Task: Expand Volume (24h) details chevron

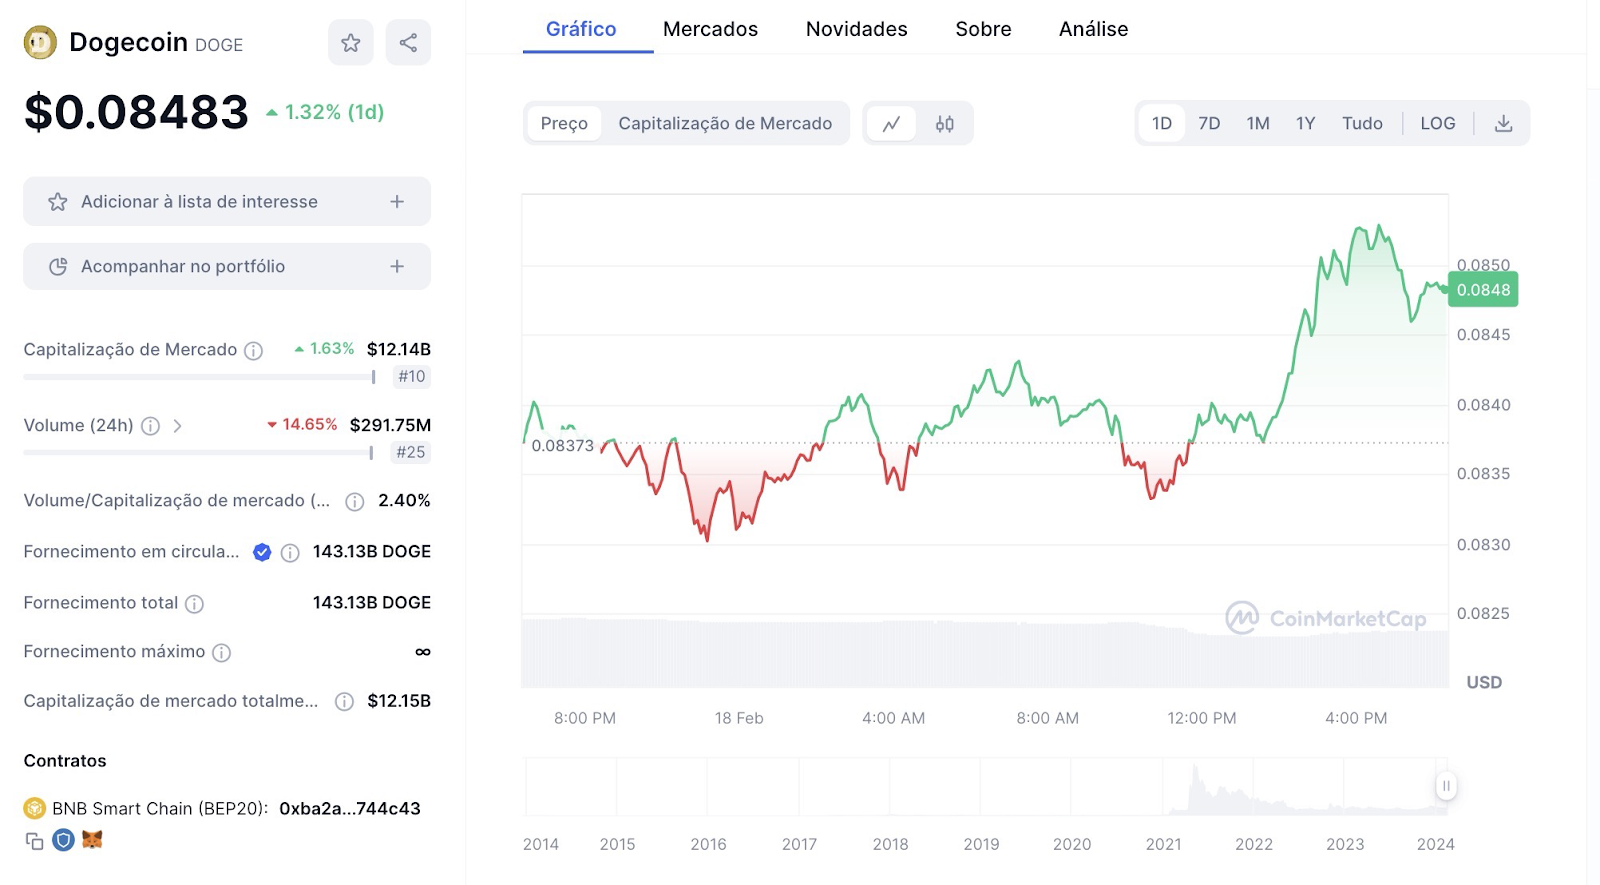Action: click(x=177, y=426)
